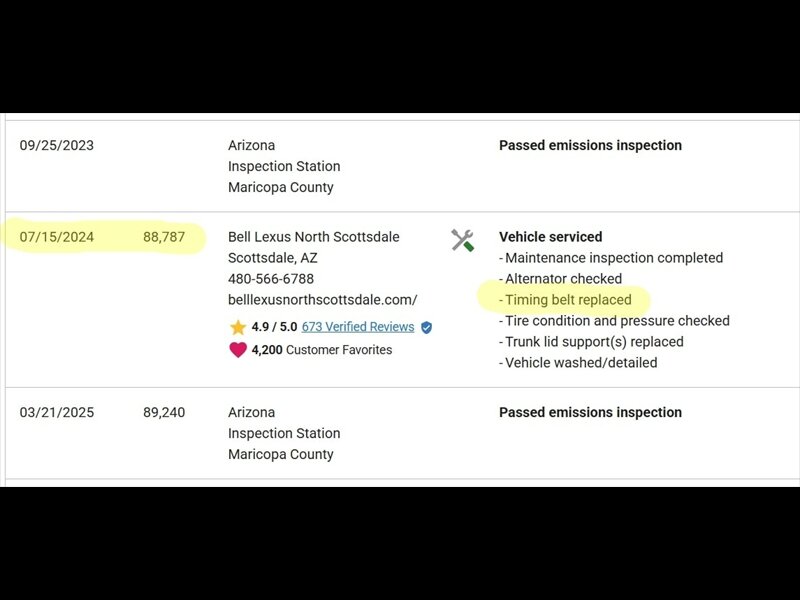
Task: Click the highlighted date 07/15/2024
Action: click(57, 237)
